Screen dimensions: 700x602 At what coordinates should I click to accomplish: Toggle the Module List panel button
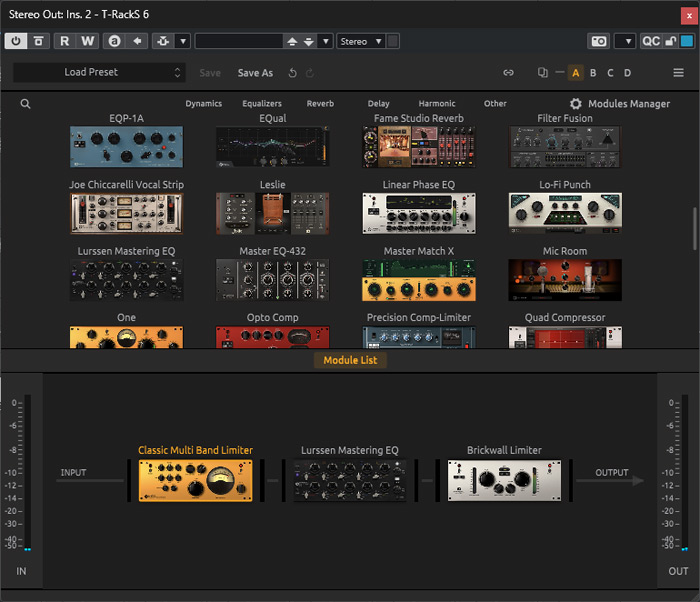coord(350,360)
